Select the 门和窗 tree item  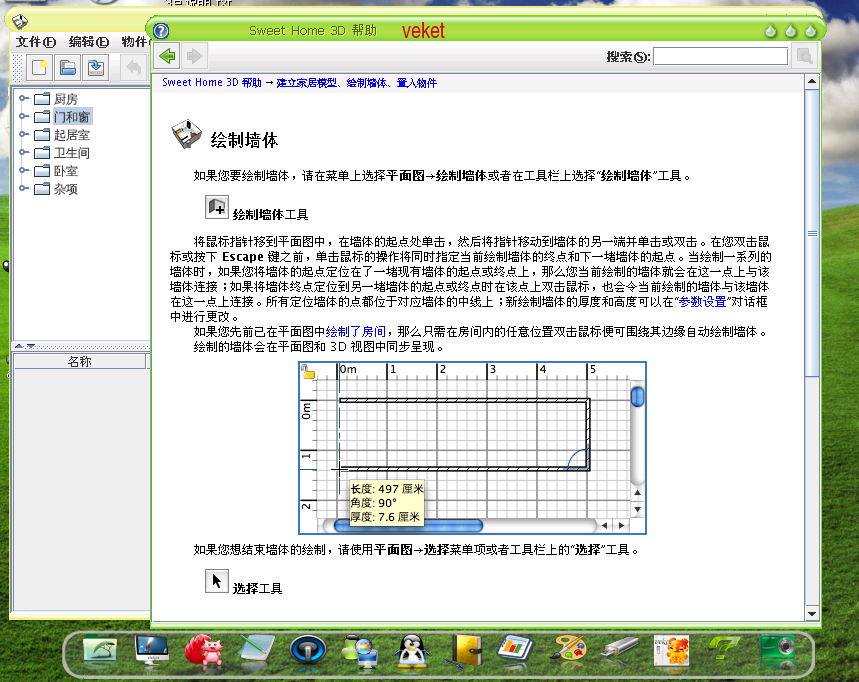click(x=71, y=117)
